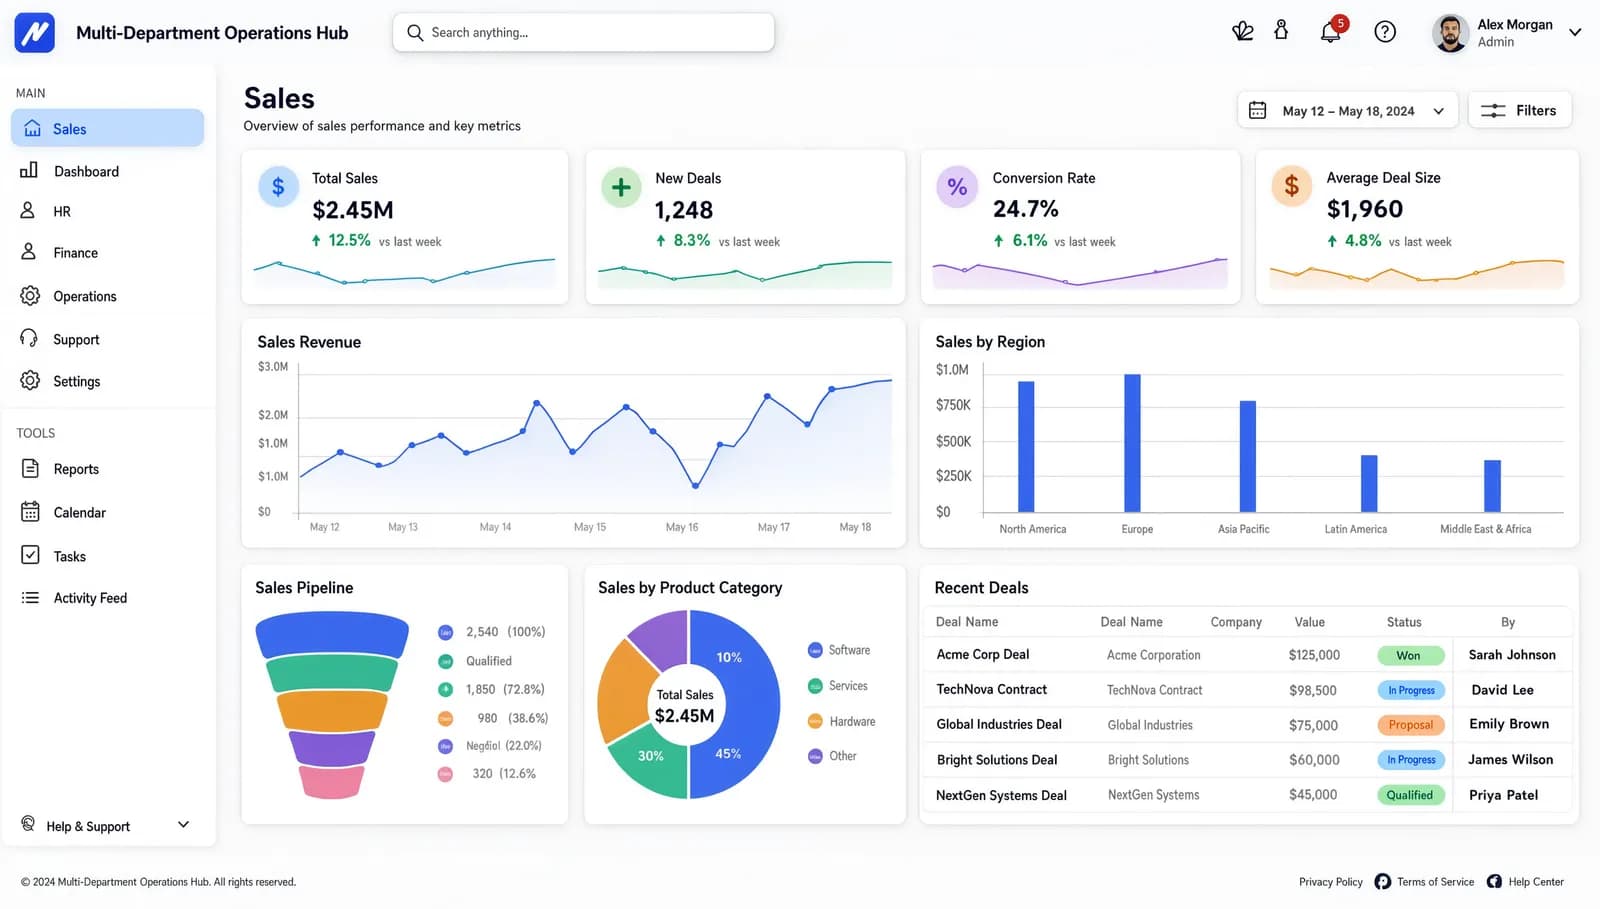Click the calendar icon in date picker
This screenshot has width=1600, height=909.
1258,110
